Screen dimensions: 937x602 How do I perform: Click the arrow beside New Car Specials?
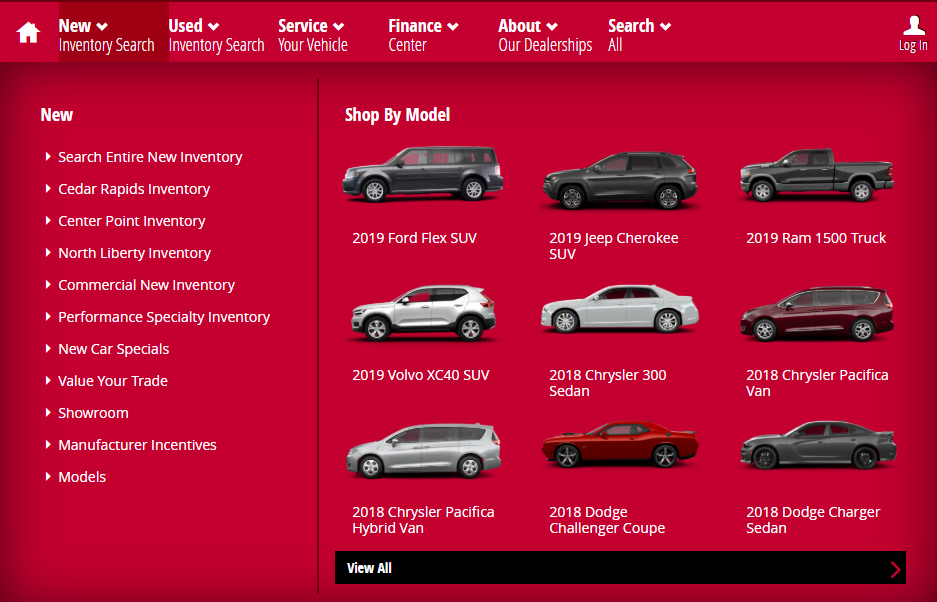tap(47, 349)
